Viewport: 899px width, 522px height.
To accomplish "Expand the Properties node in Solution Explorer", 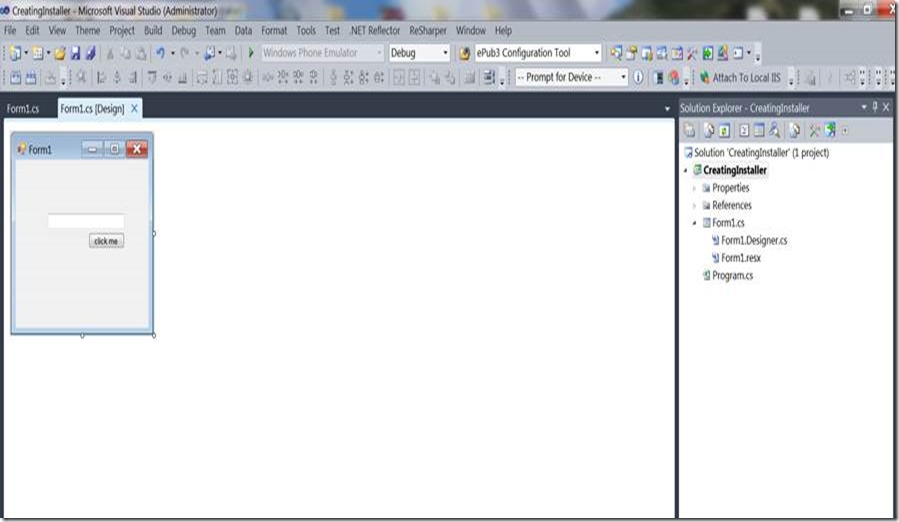I will [x=694, y=188].
